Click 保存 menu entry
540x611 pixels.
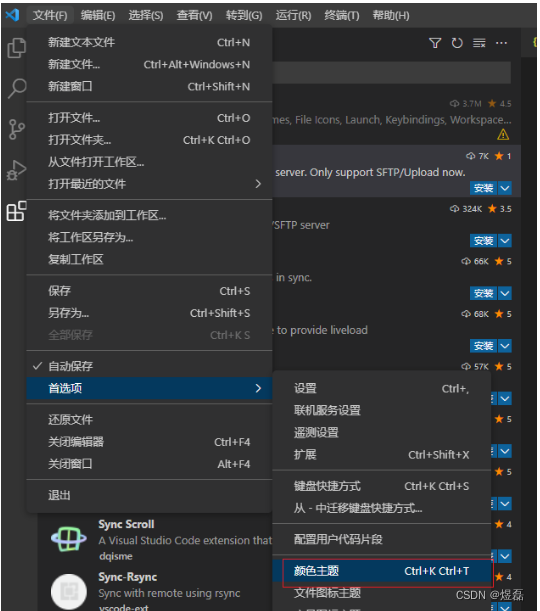(149, 291)
